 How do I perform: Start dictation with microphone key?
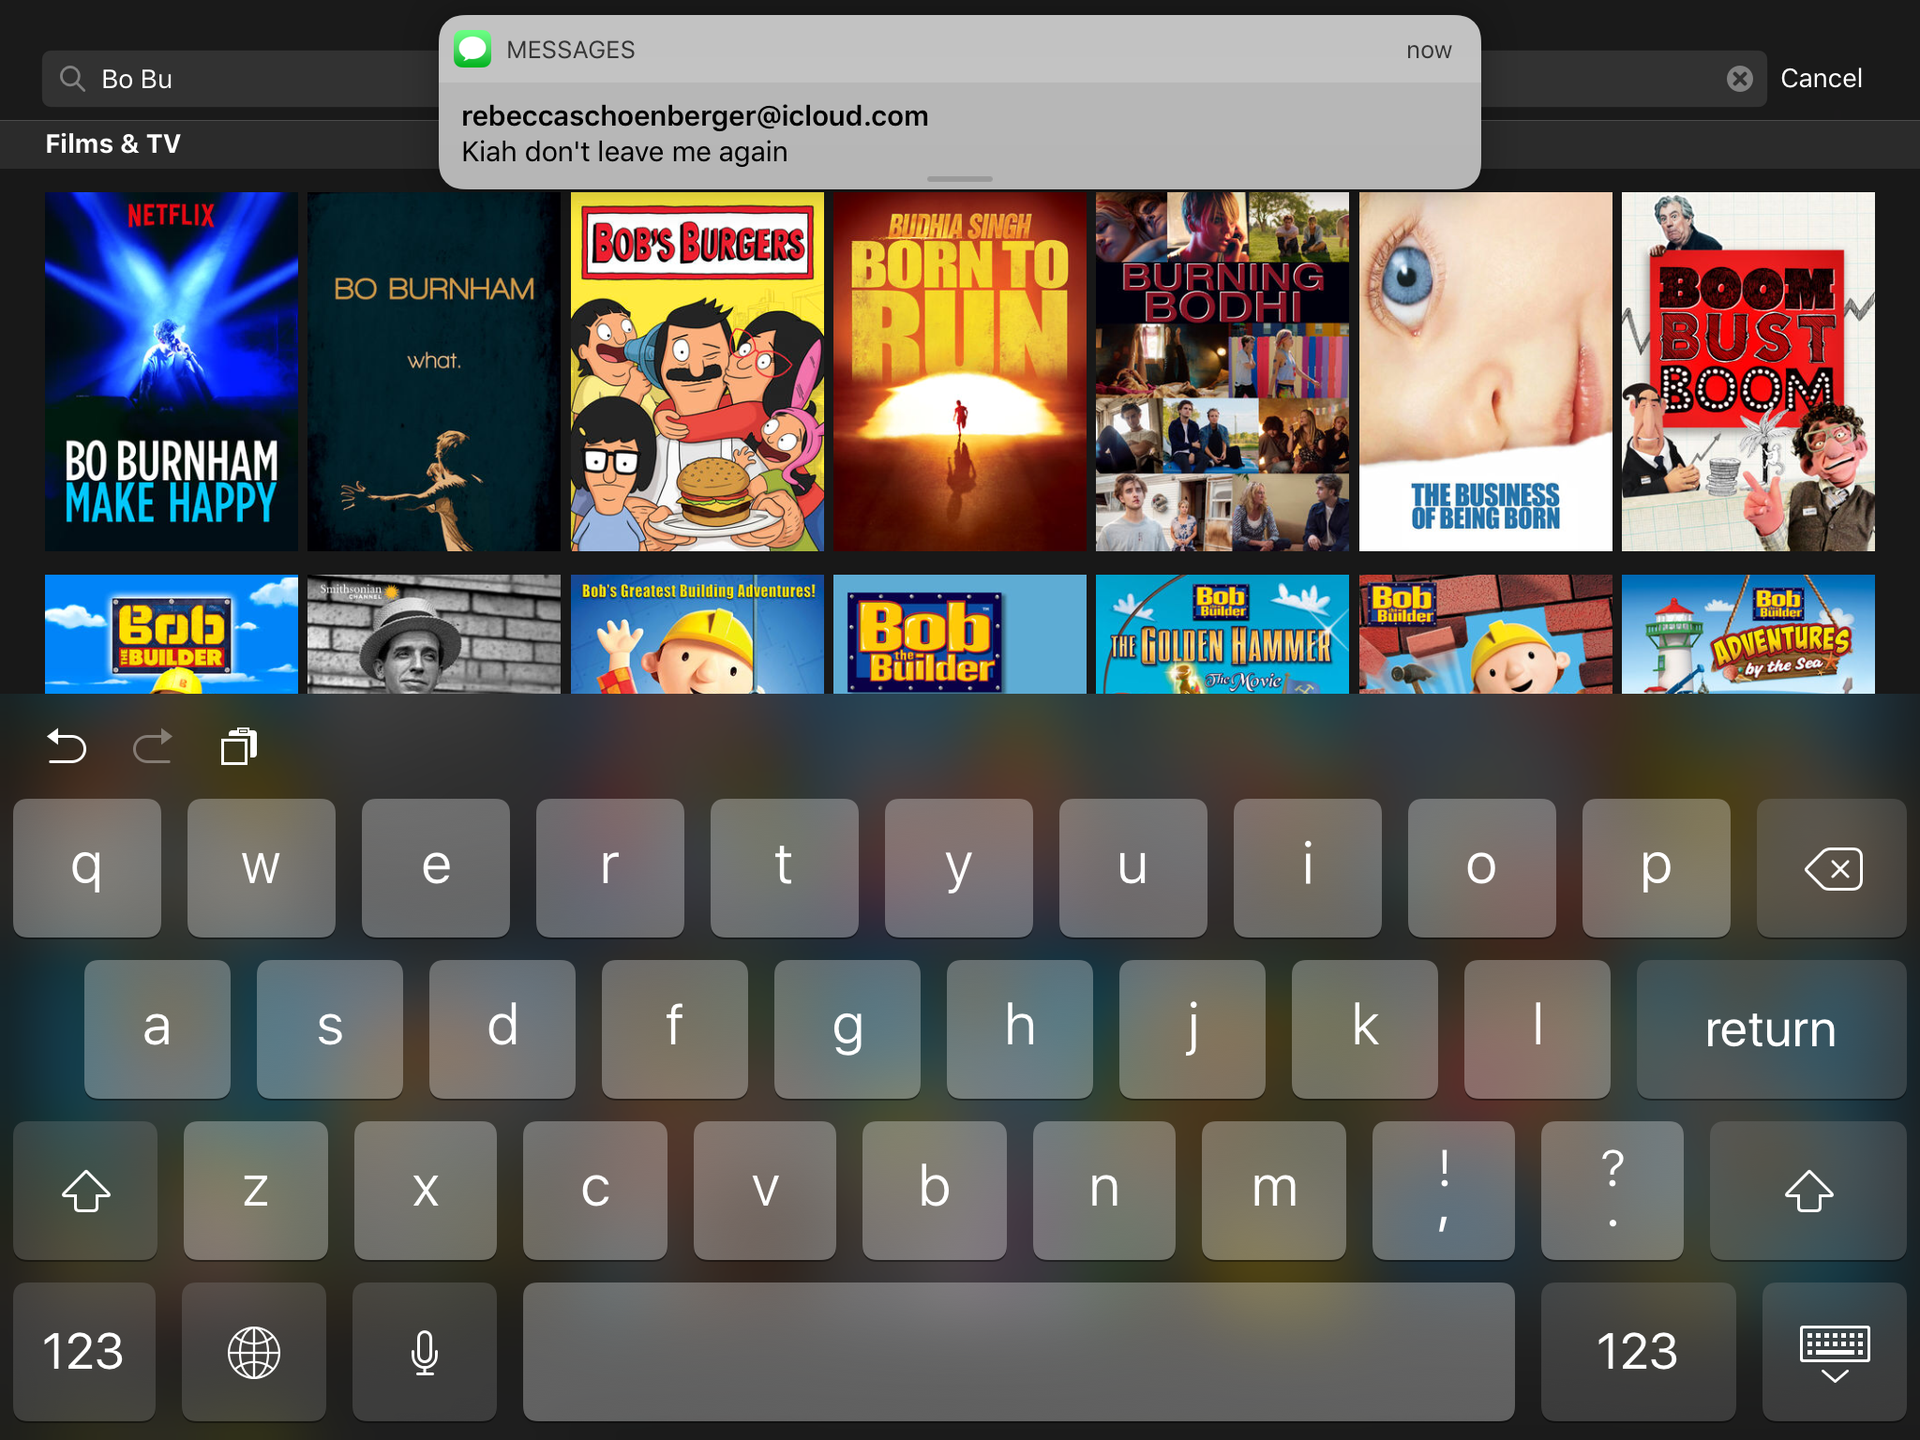coord(424,1352)
